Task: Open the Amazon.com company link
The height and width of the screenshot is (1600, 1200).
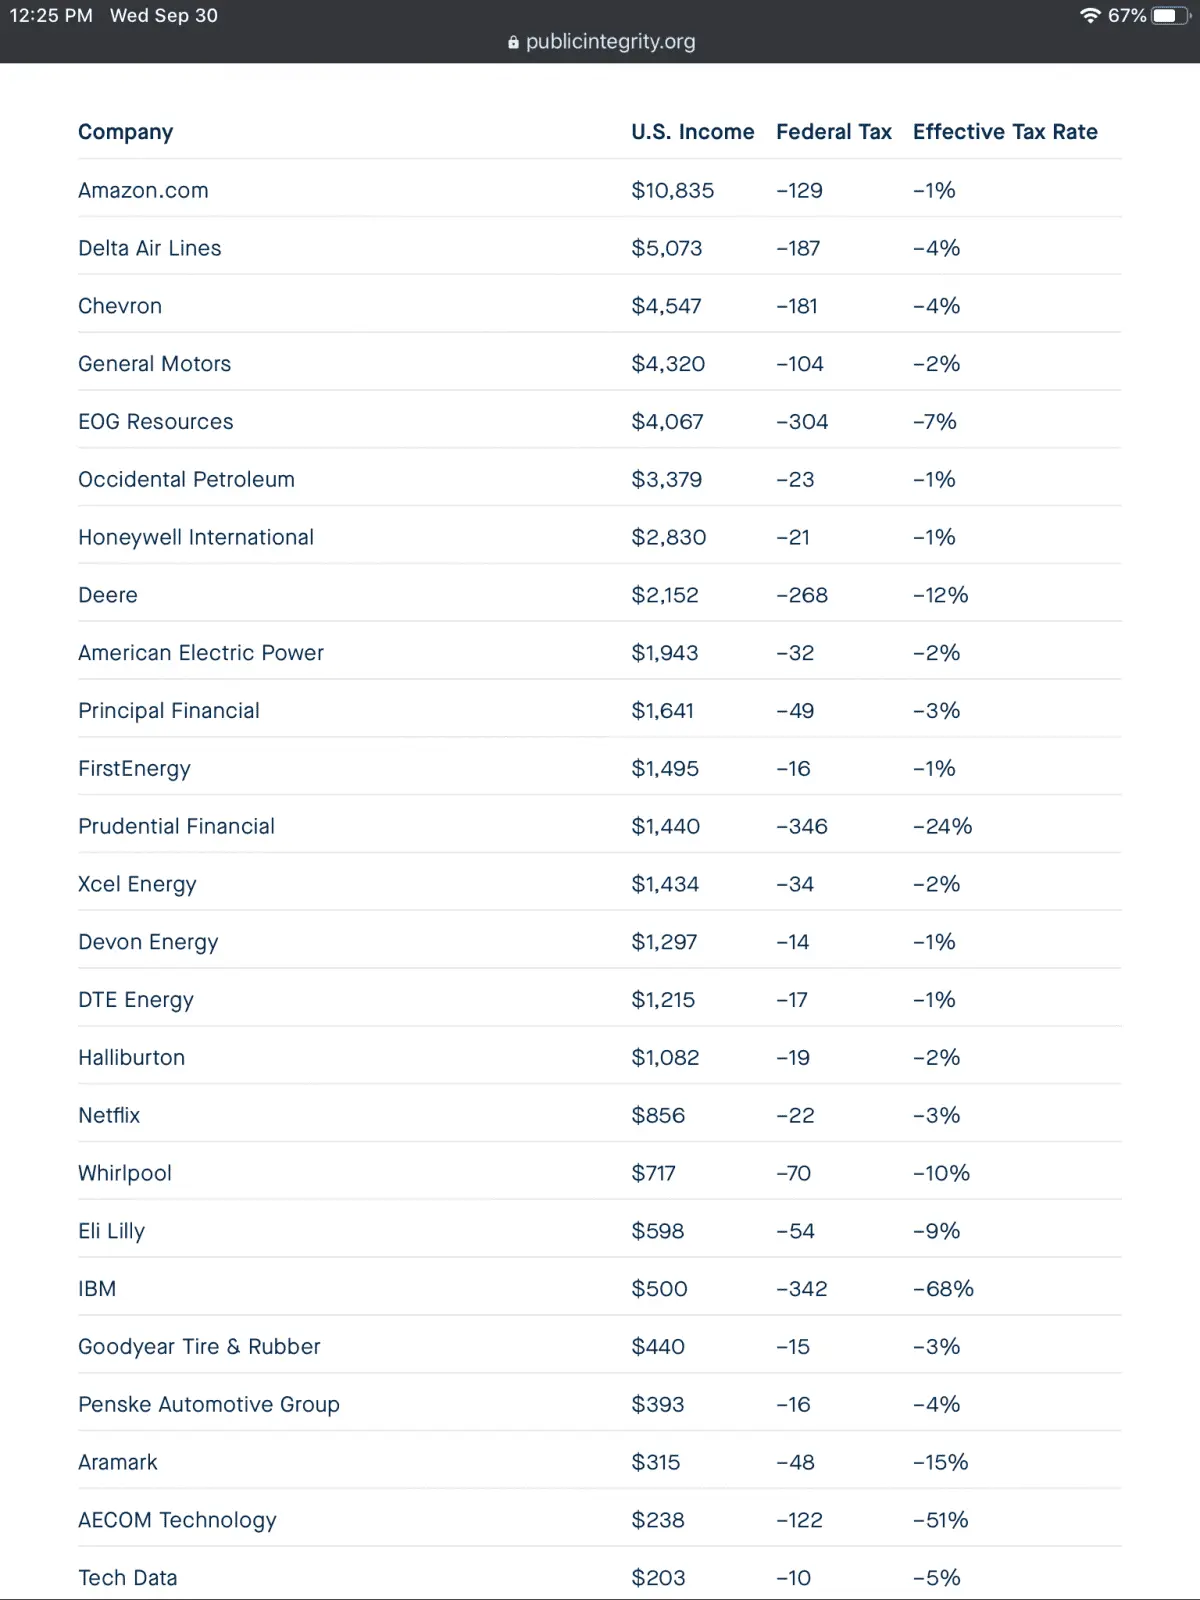Action: point(143,190)
